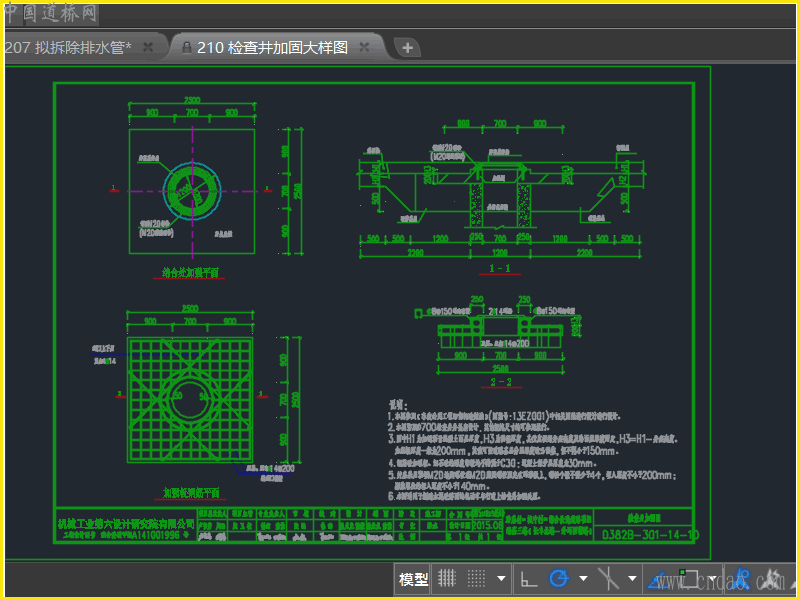Open a new drawing tab with plus button
Viewport: 800px width, 600px height.
(407, 48)
